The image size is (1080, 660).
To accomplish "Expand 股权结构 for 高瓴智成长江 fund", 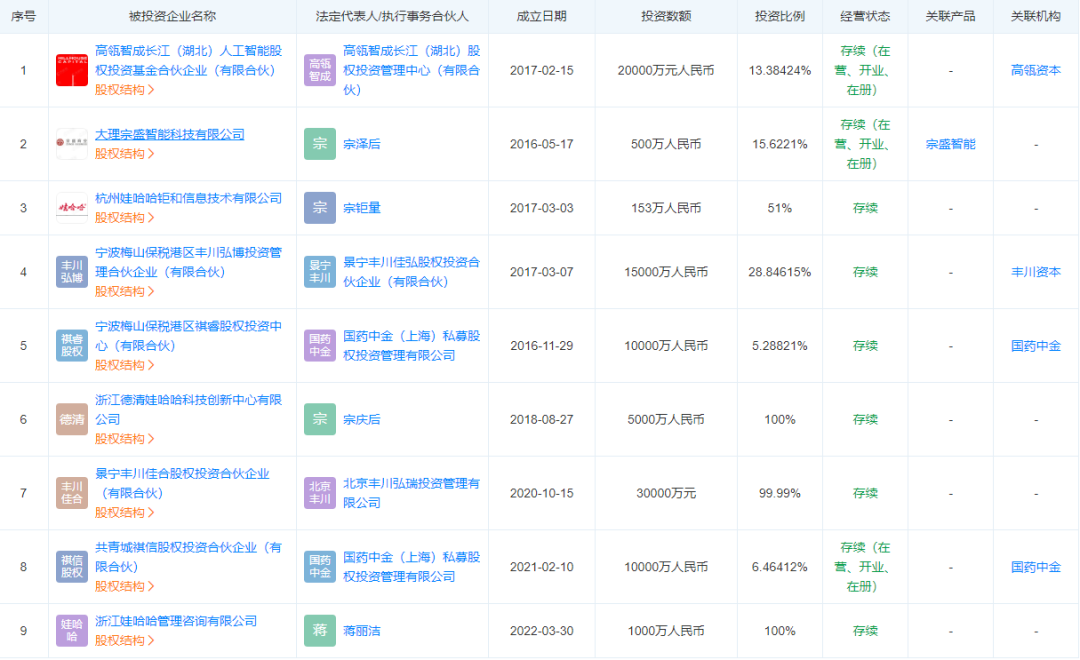I will [x=124, y=90].
